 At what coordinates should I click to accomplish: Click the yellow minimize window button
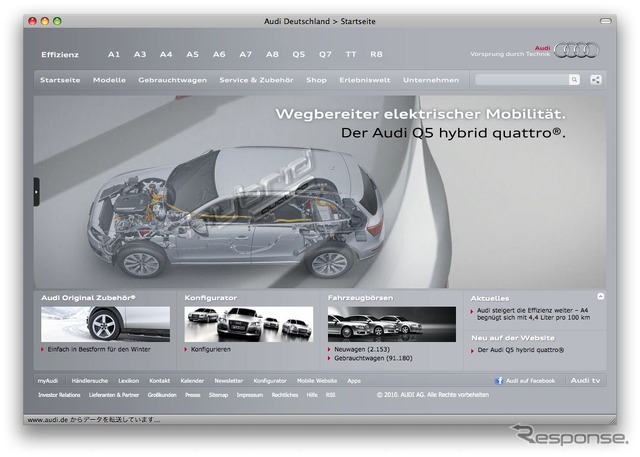(45, 21)
